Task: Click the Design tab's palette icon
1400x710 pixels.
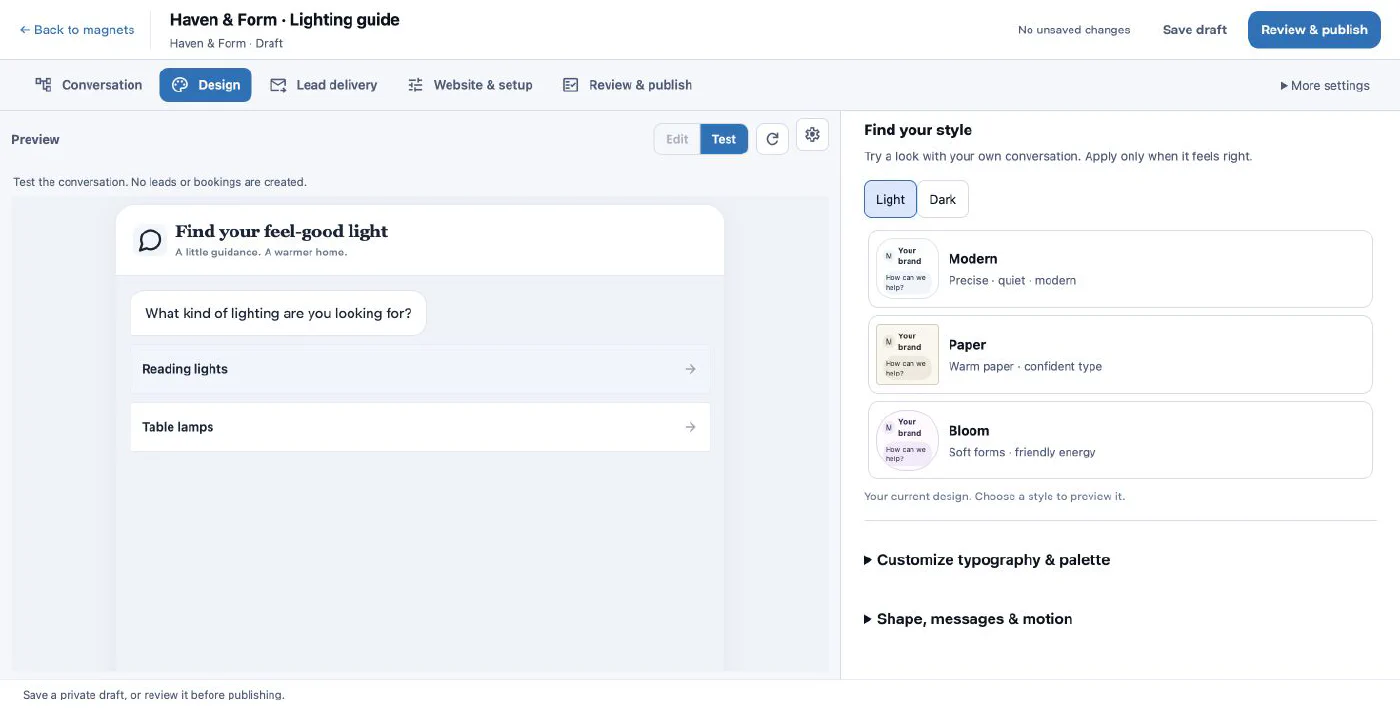Action: pos(180,85)
